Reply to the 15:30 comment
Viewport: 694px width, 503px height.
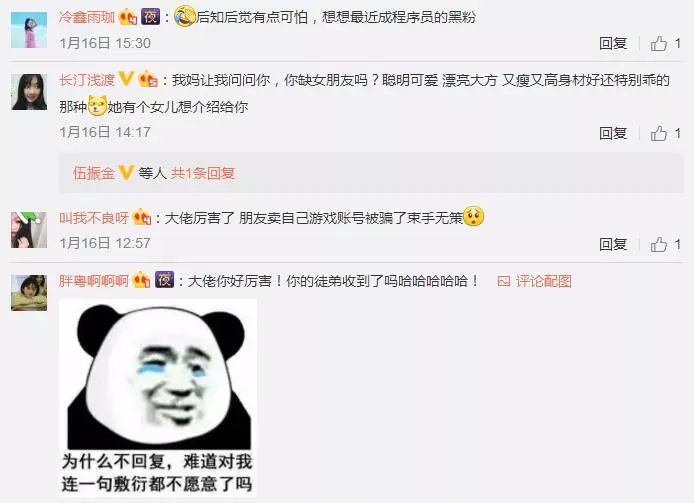coord(613,43)
